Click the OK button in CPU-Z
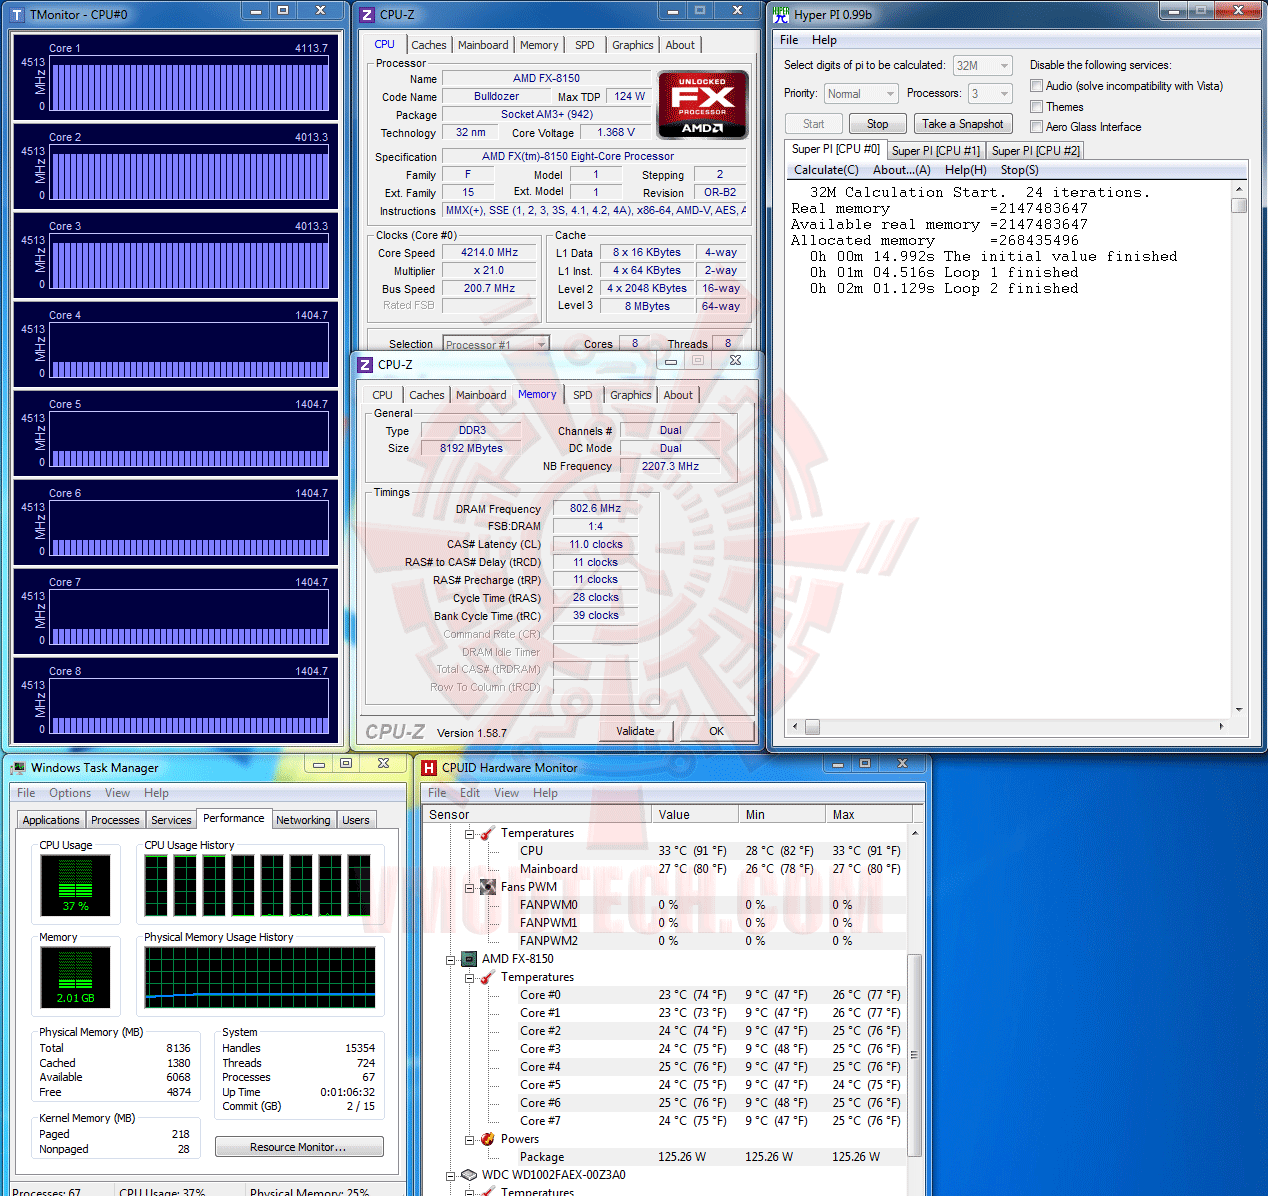1268x1196 pixels. [x=716, y=731]
